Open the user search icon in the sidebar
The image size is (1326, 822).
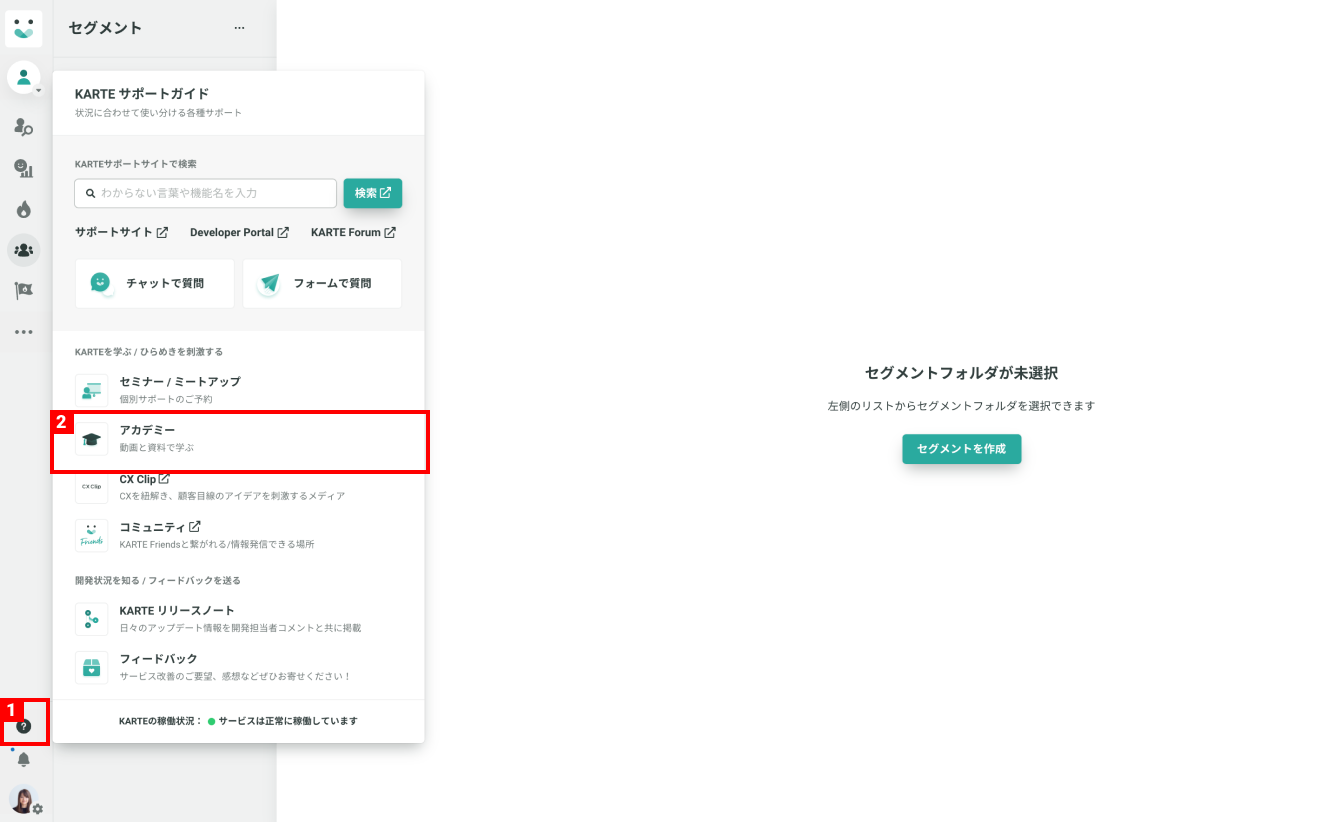tap(24, 127)
